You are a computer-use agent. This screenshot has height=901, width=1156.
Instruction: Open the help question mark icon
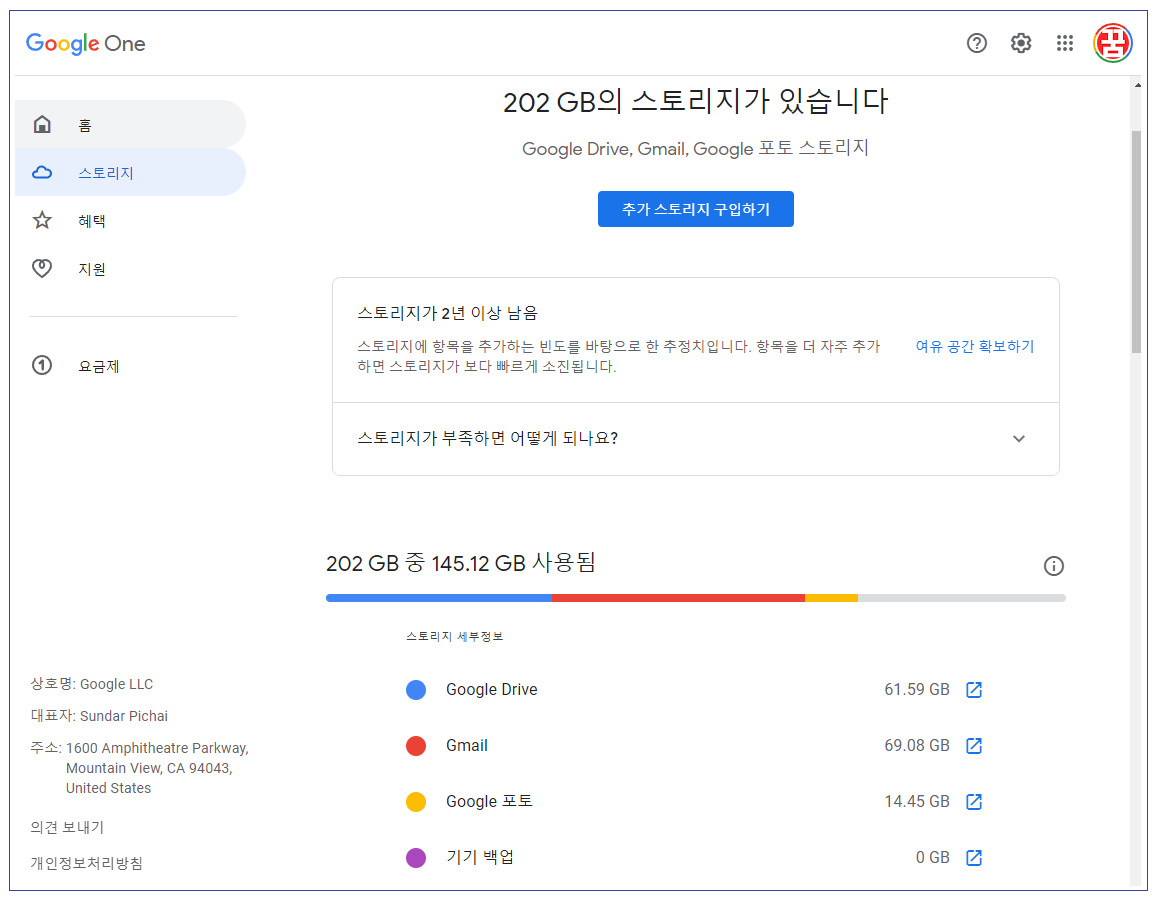click(977, 44)
